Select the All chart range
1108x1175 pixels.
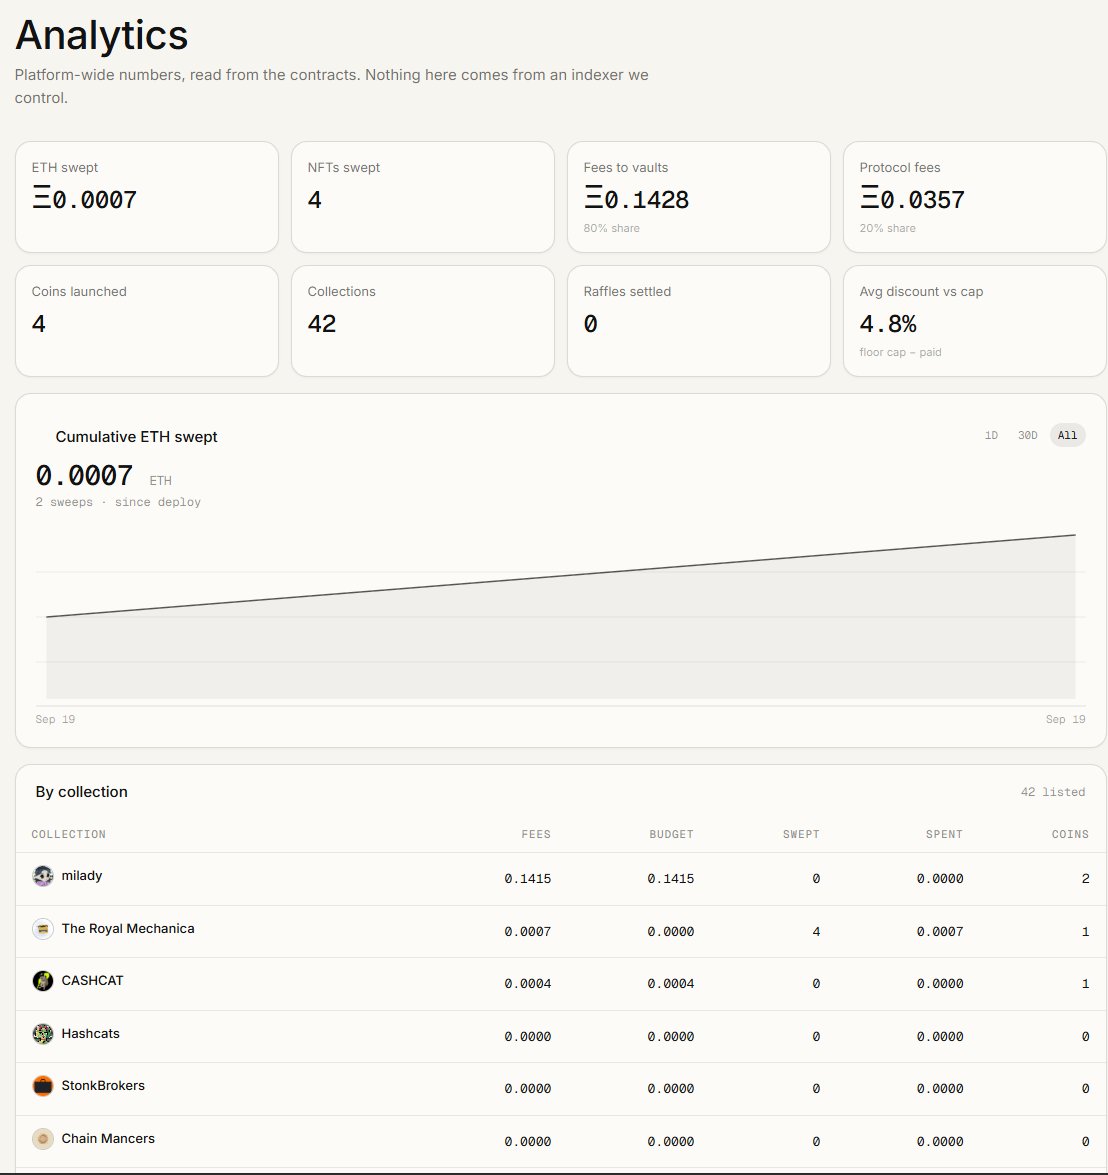point(1068,435)
